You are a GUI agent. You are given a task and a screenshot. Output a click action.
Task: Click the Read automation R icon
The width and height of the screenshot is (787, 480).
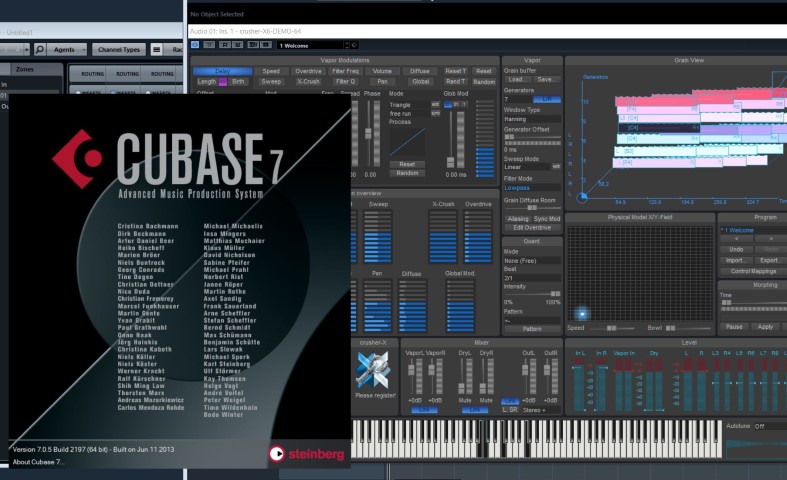click(225, 45)
